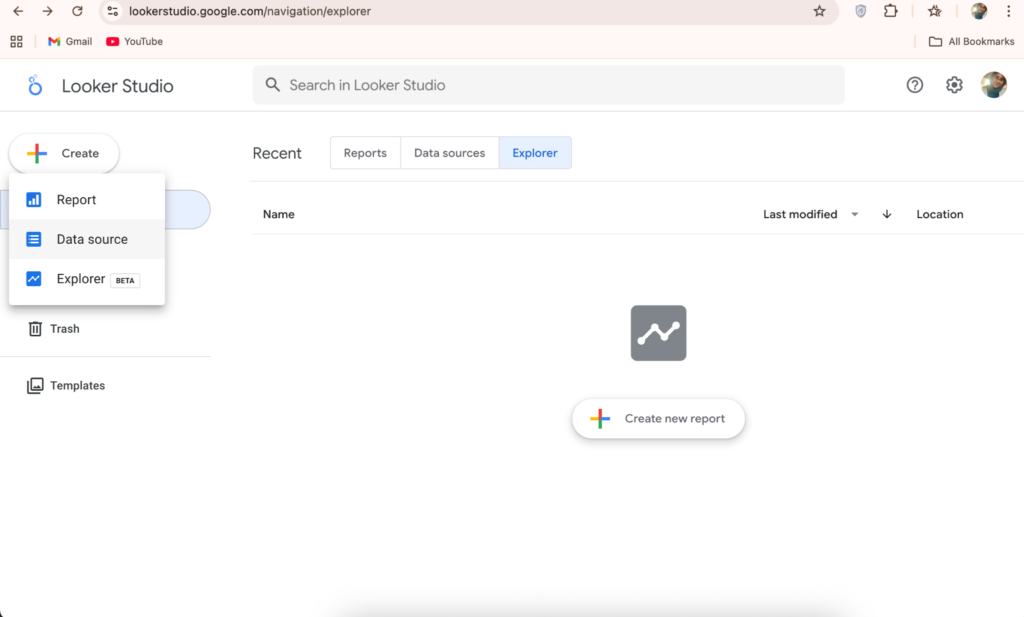Select Explorer BETA from Create menu
1024x617 pixels.
[81, 279]
